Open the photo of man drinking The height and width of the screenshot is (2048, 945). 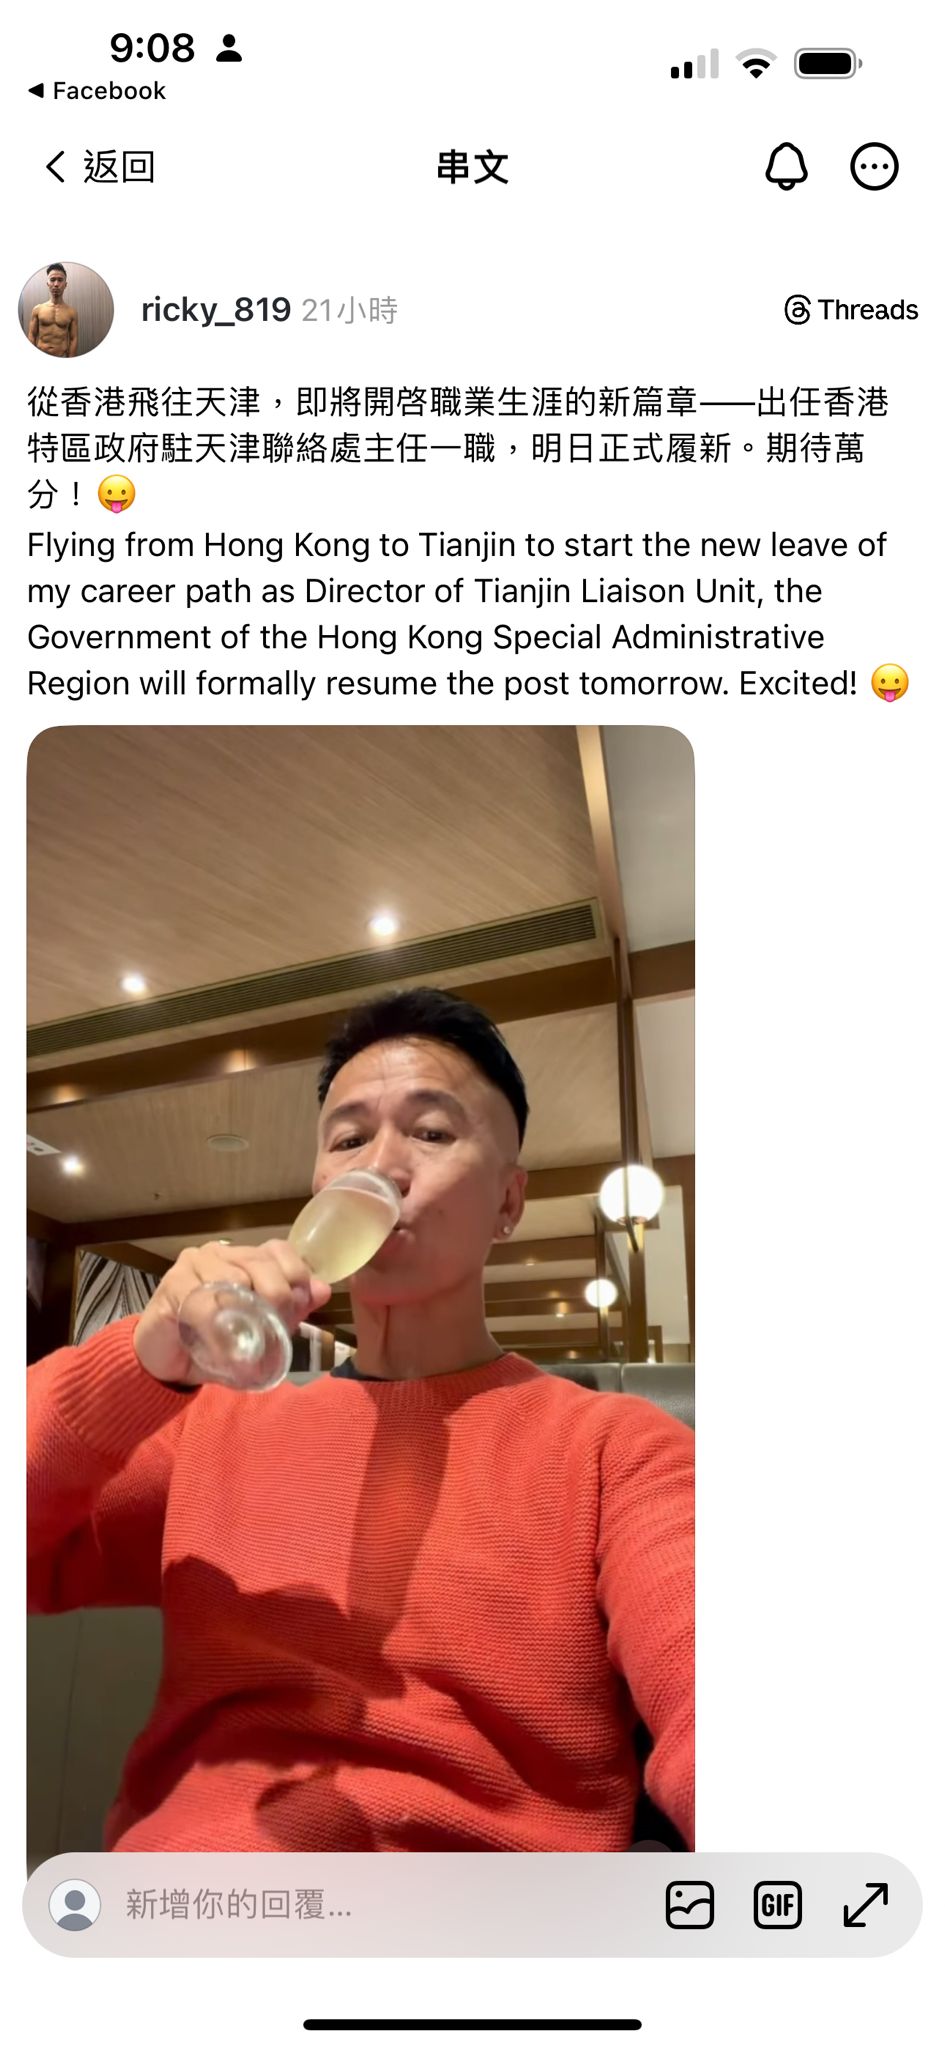click(360, 1290)
